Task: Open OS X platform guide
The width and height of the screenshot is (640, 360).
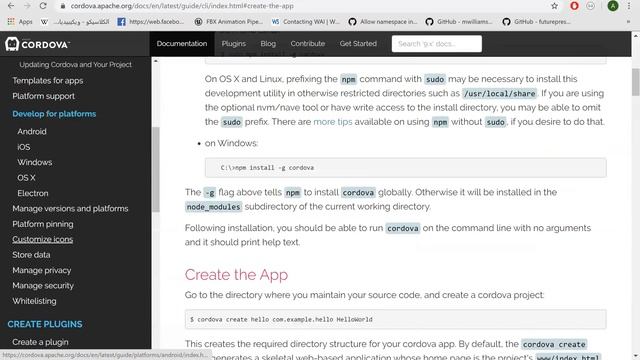Action: [26, 178]
